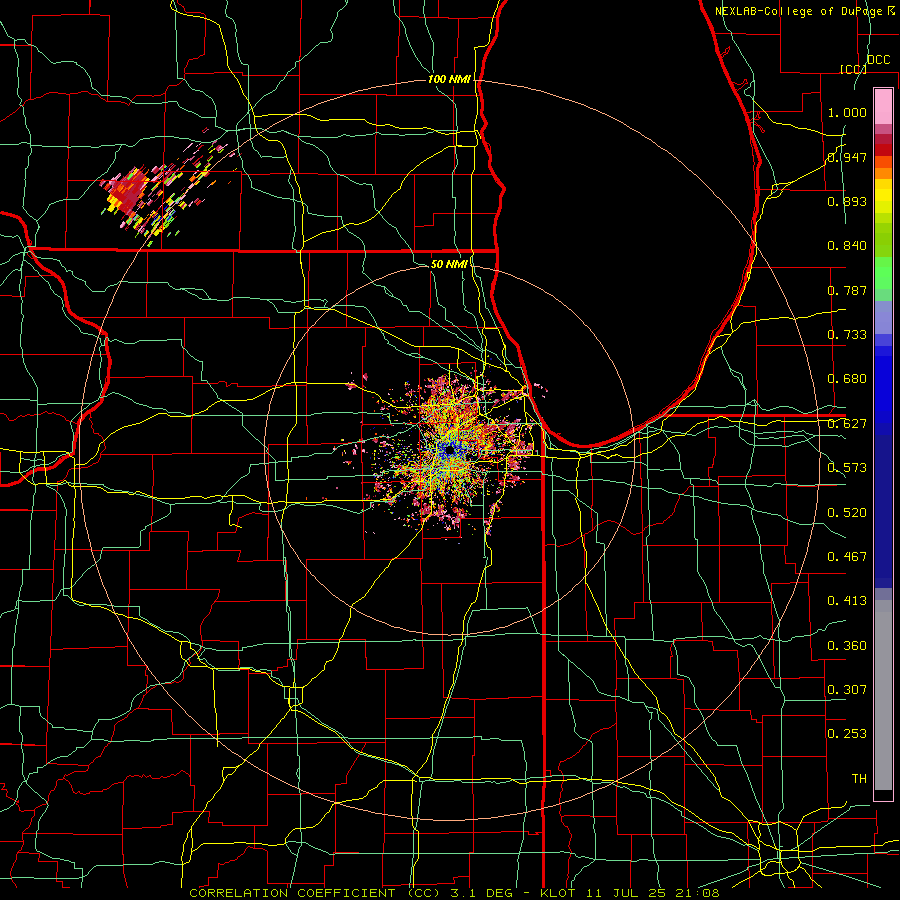The width and height of the screenshot is (900, 900).
Task: Click the 0.733 color scale value
Action: coord(847,334)
